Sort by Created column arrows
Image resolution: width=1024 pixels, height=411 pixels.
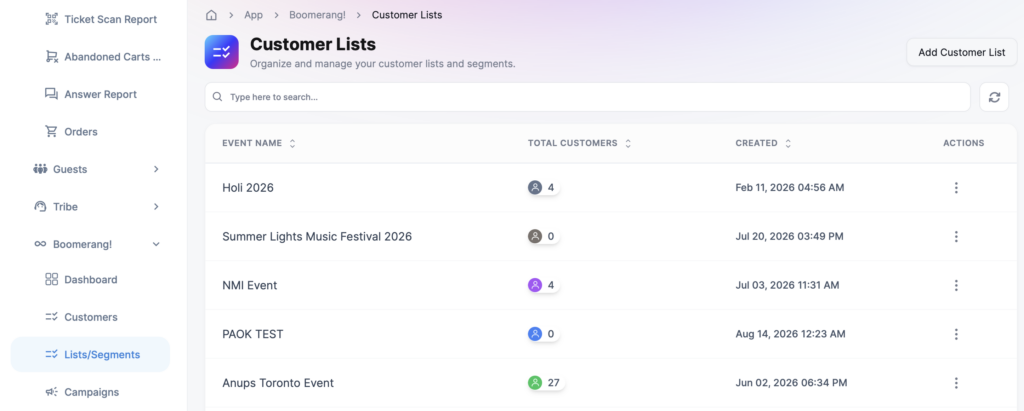point(788,143)
